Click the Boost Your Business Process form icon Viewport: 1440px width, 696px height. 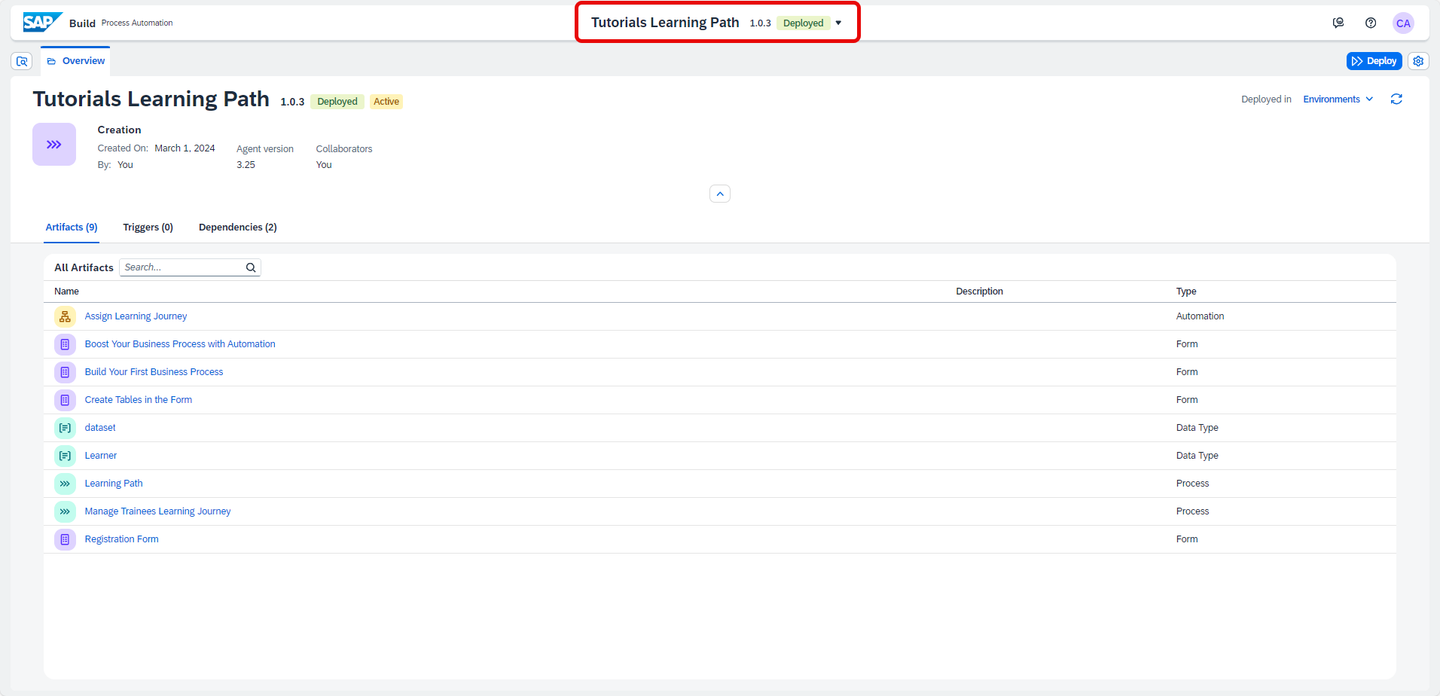[x=65, y=344]
